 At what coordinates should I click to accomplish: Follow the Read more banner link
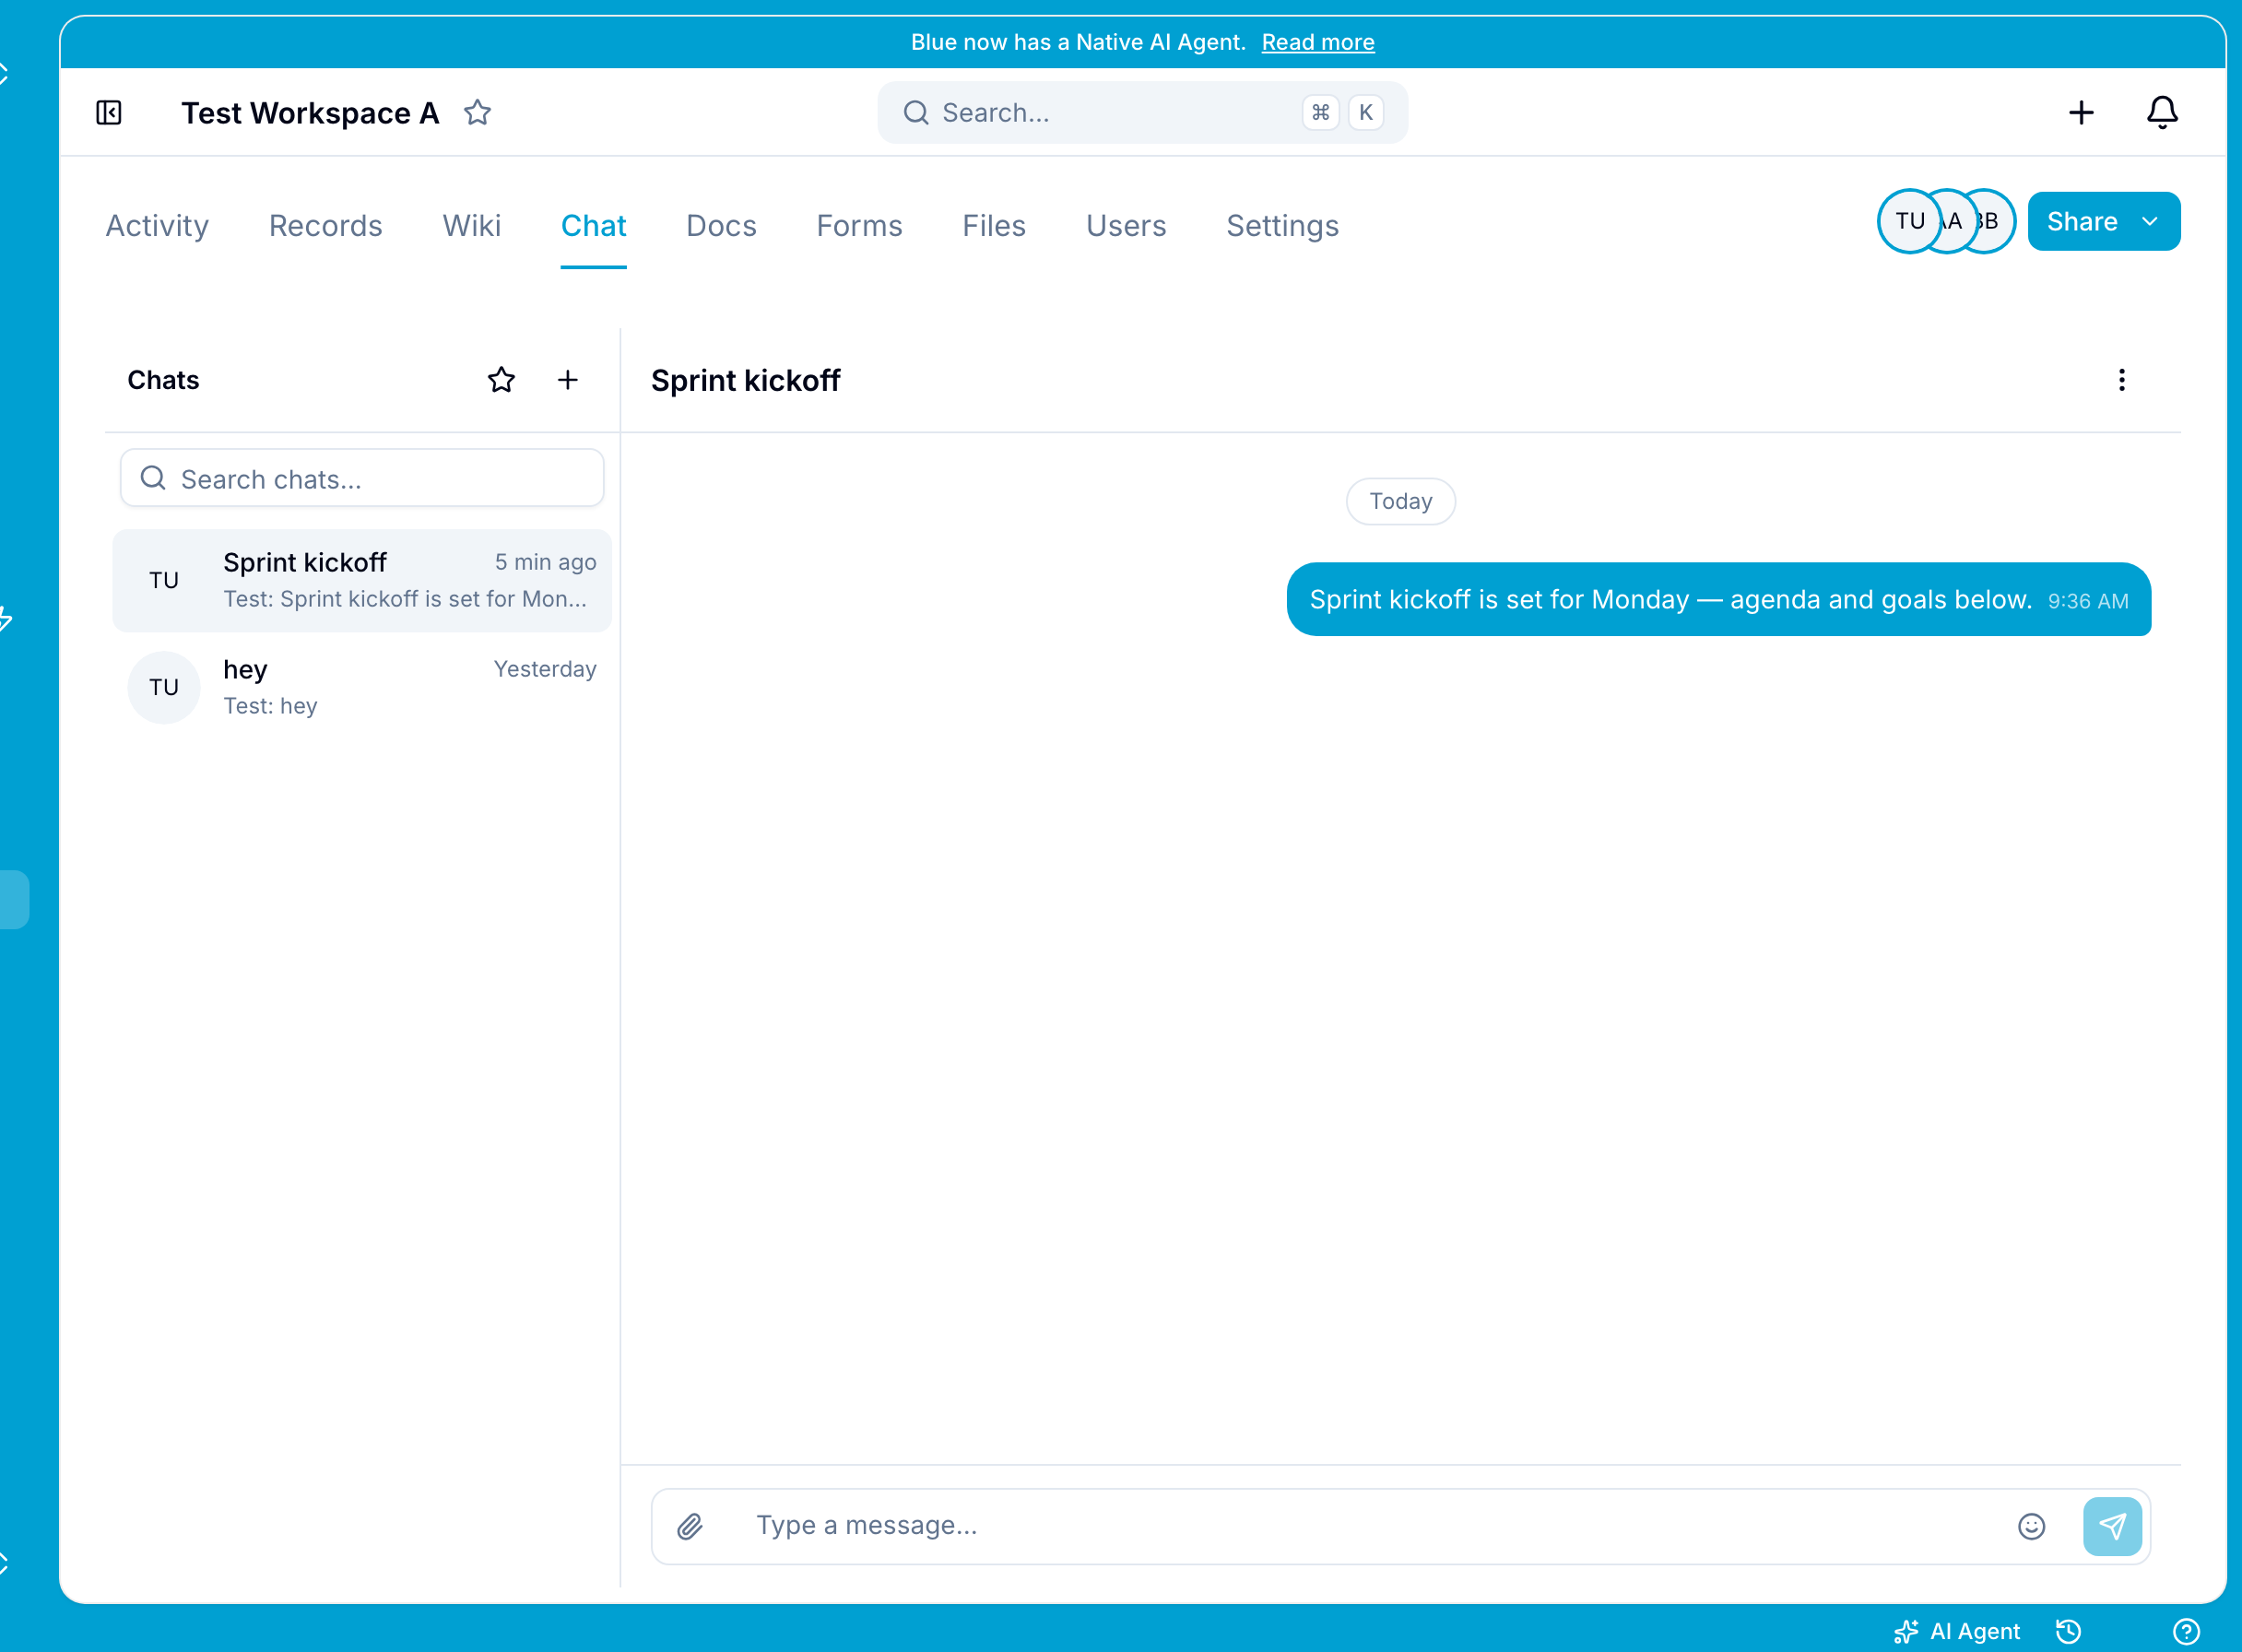1318,42
